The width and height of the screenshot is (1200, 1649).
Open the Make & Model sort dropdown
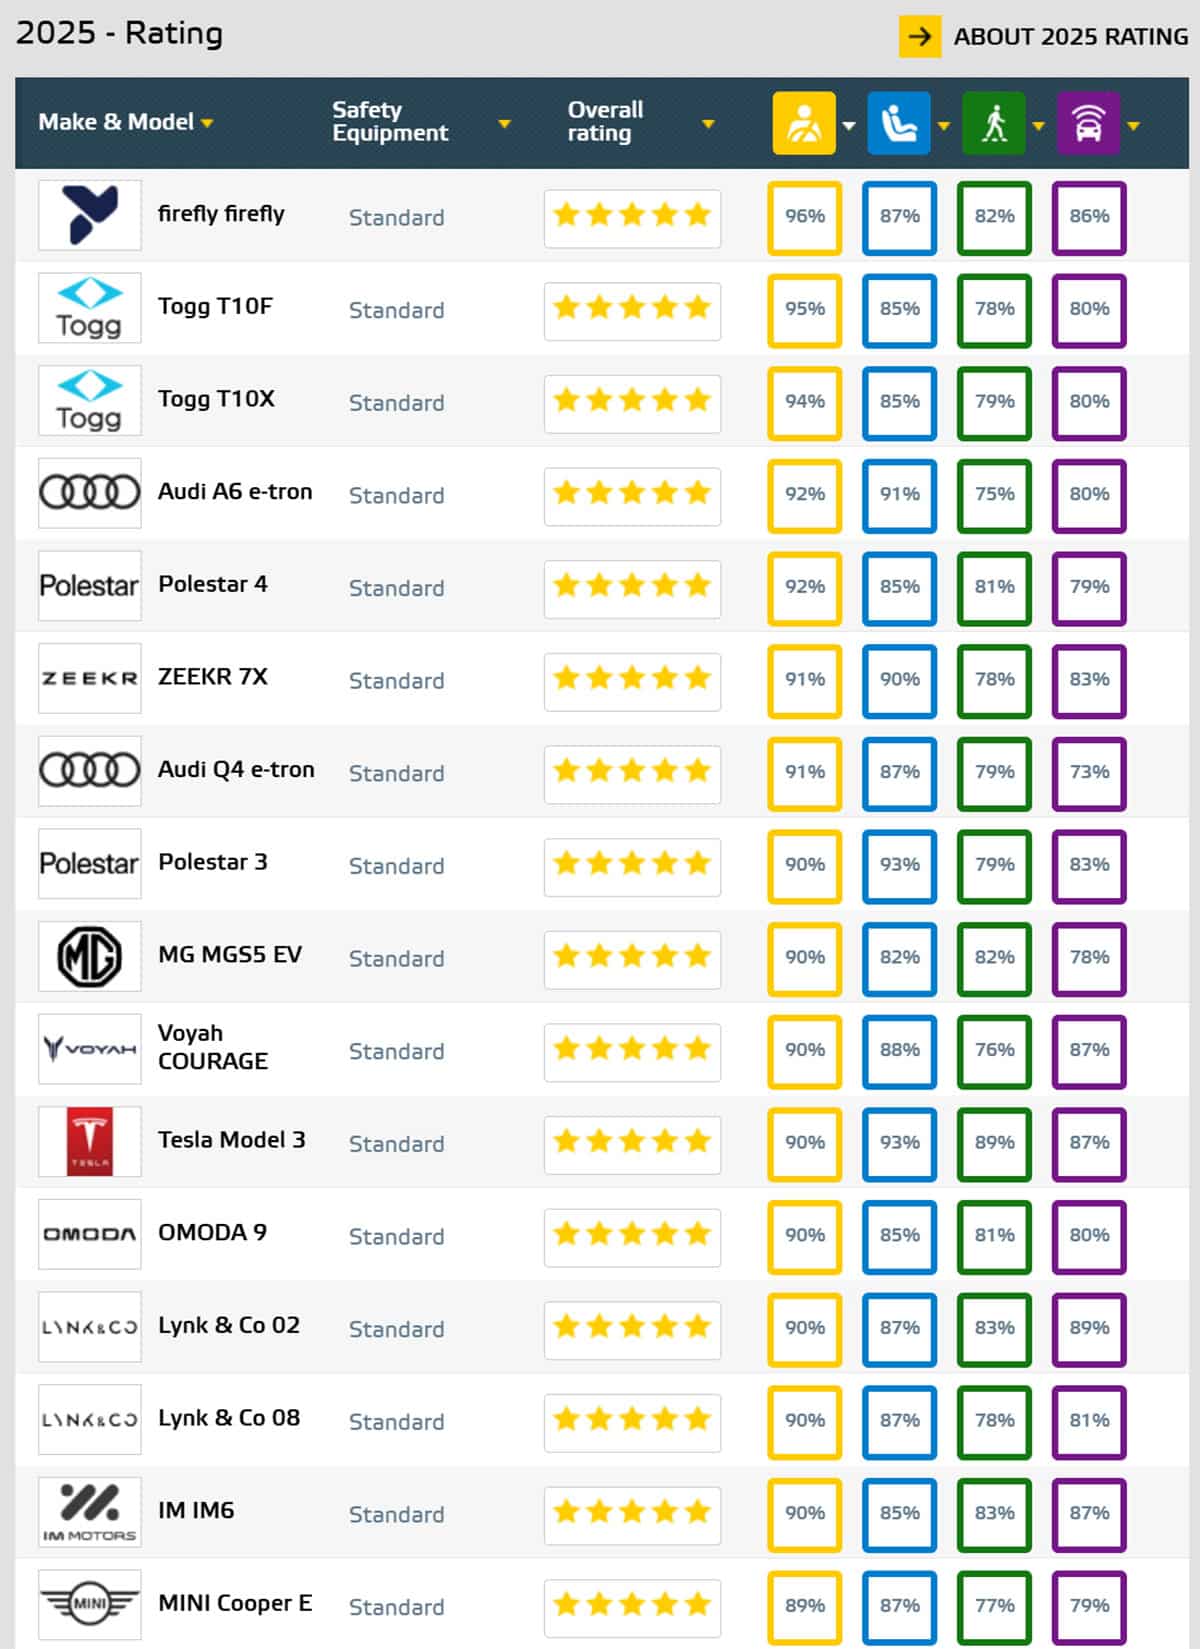coord(207,123)
